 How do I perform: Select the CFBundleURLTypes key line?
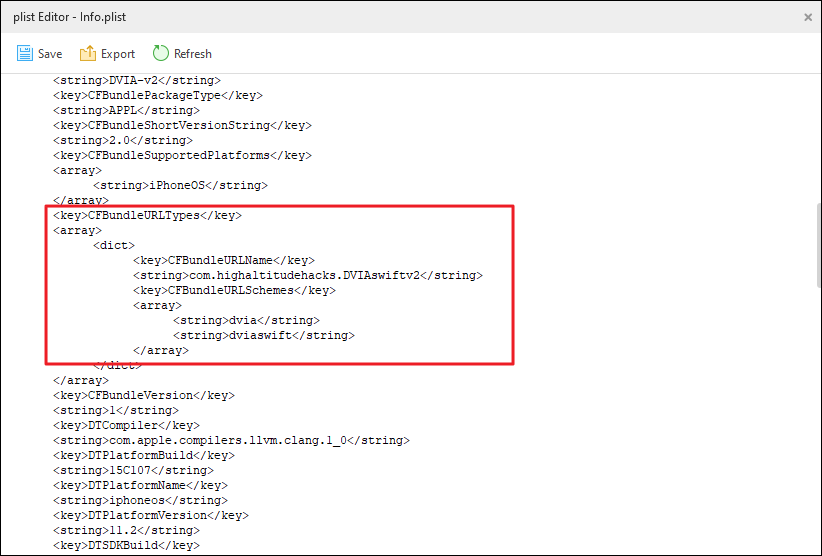coord(147,215)
